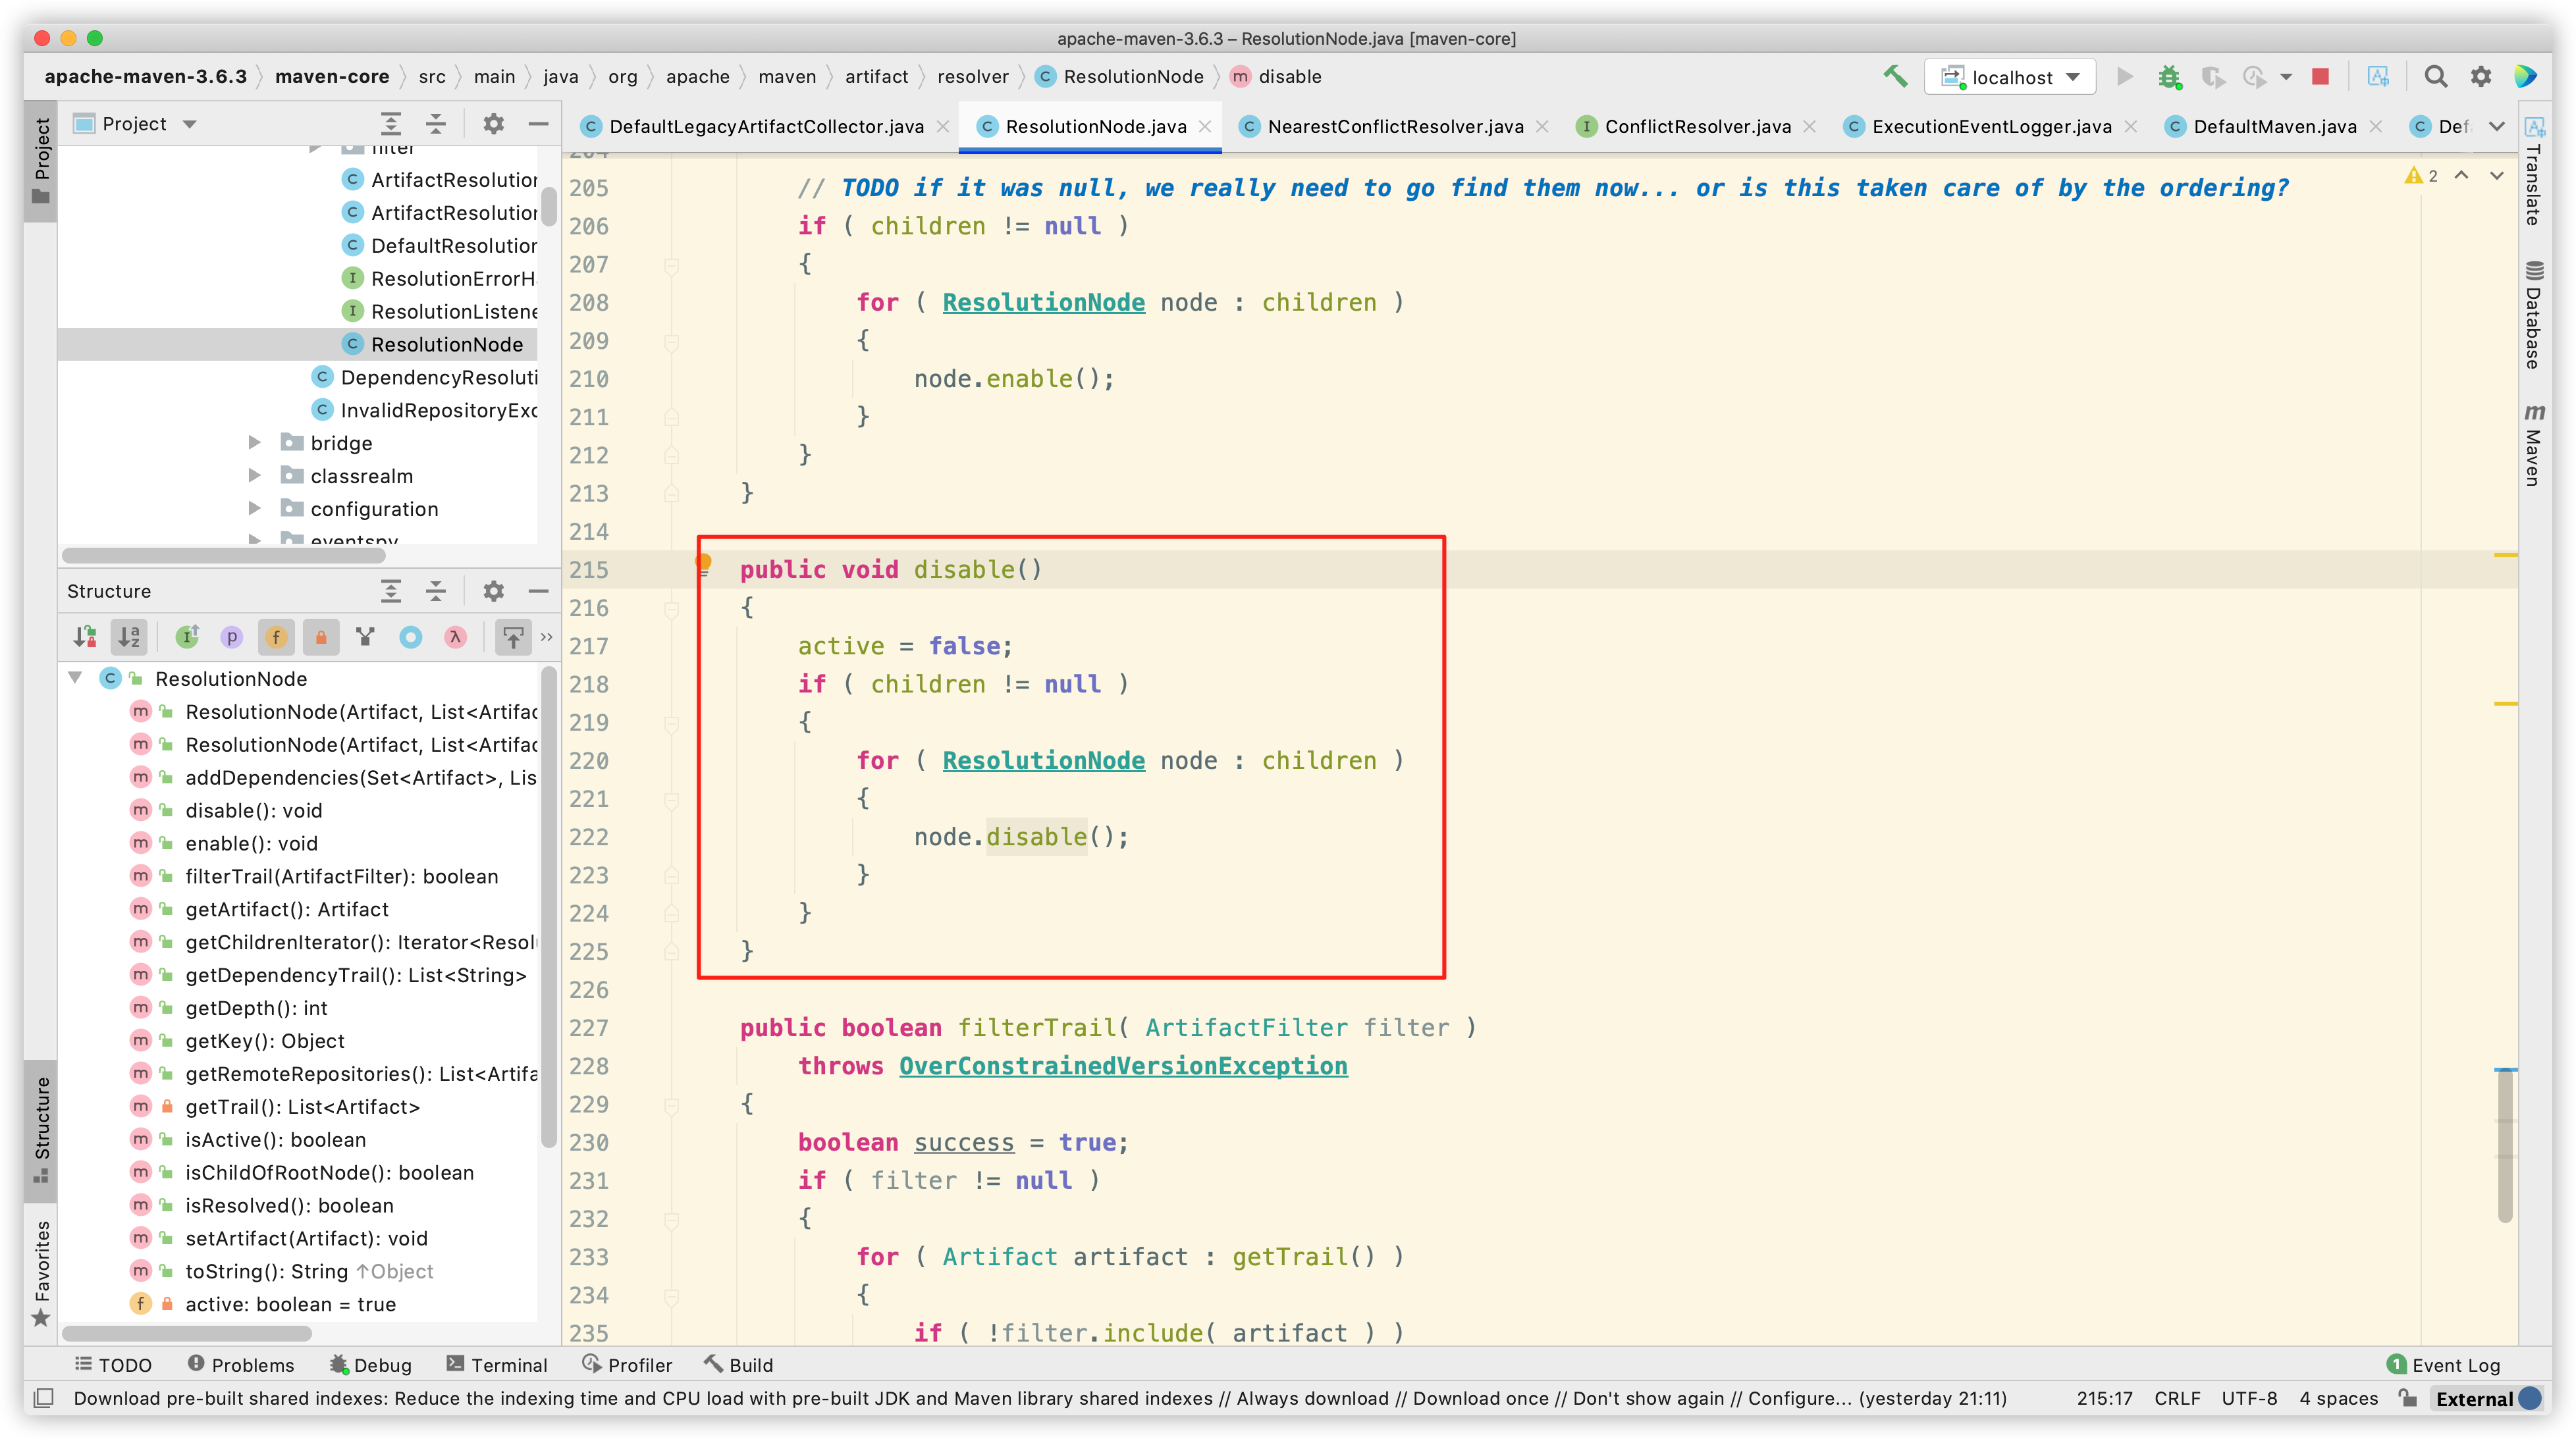Hide the Project panel
This screenshot has height=1439, width=2576.
[538, 124]
